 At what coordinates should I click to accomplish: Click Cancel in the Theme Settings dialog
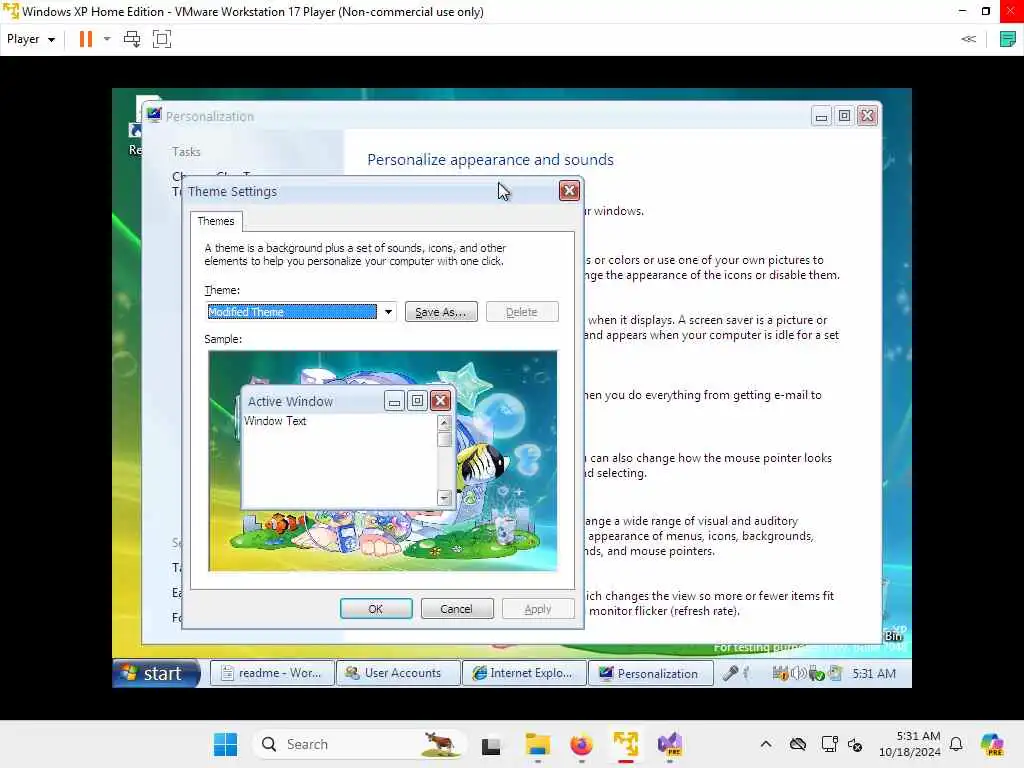pyautogui.click(x=456, y=609)
